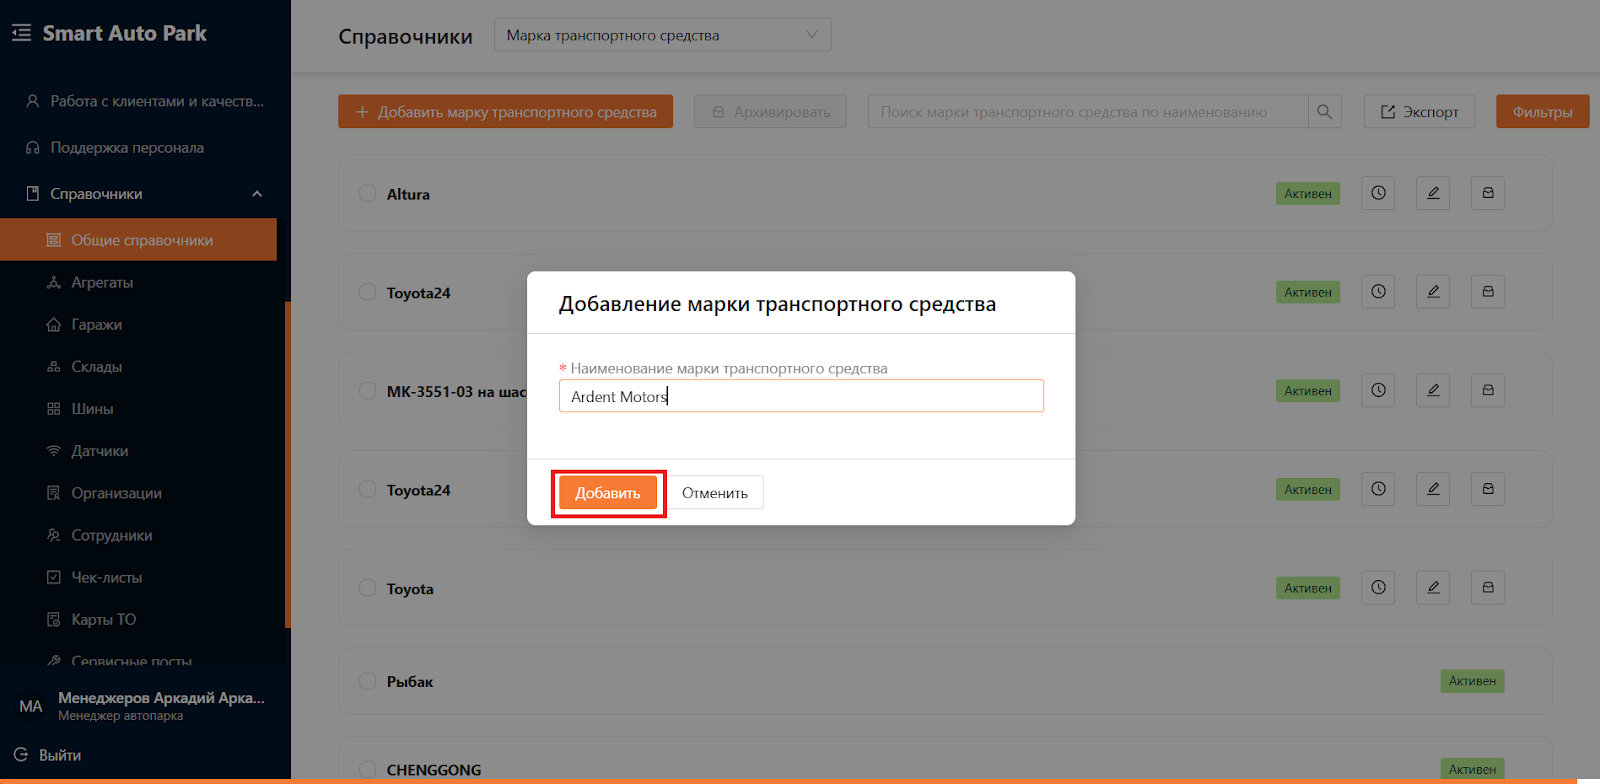Click the brand name input field
The width and height of the screenshot is (1600, 784).
pyautogui.click(x=801, y=396)
